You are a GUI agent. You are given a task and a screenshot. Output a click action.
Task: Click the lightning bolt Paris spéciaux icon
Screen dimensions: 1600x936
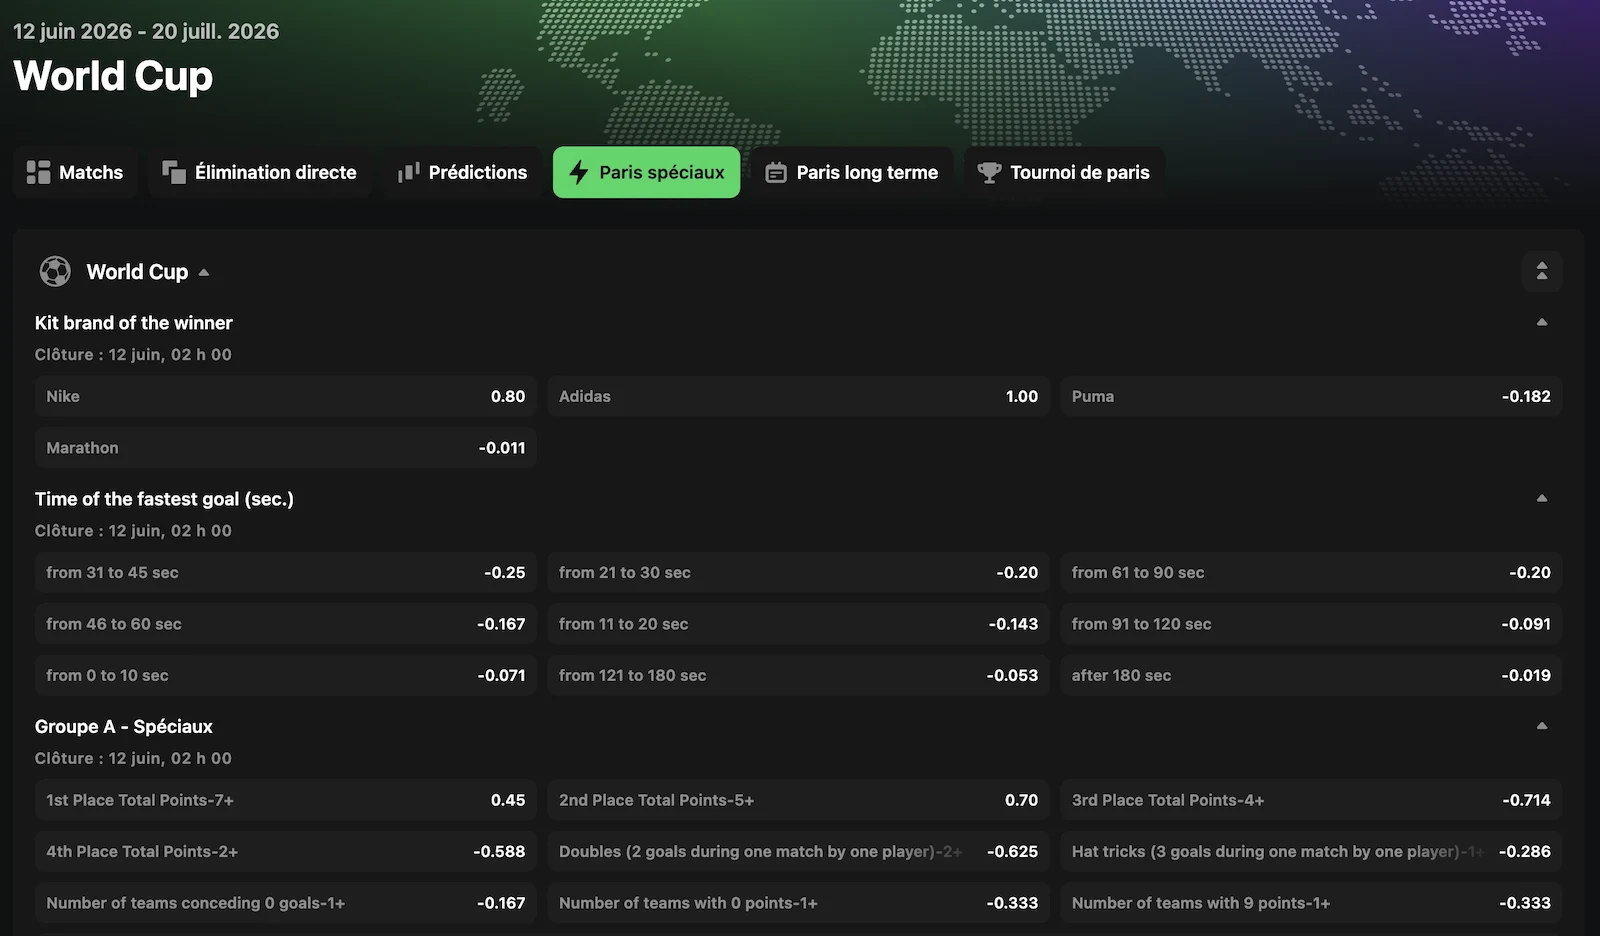click(578, 172)
